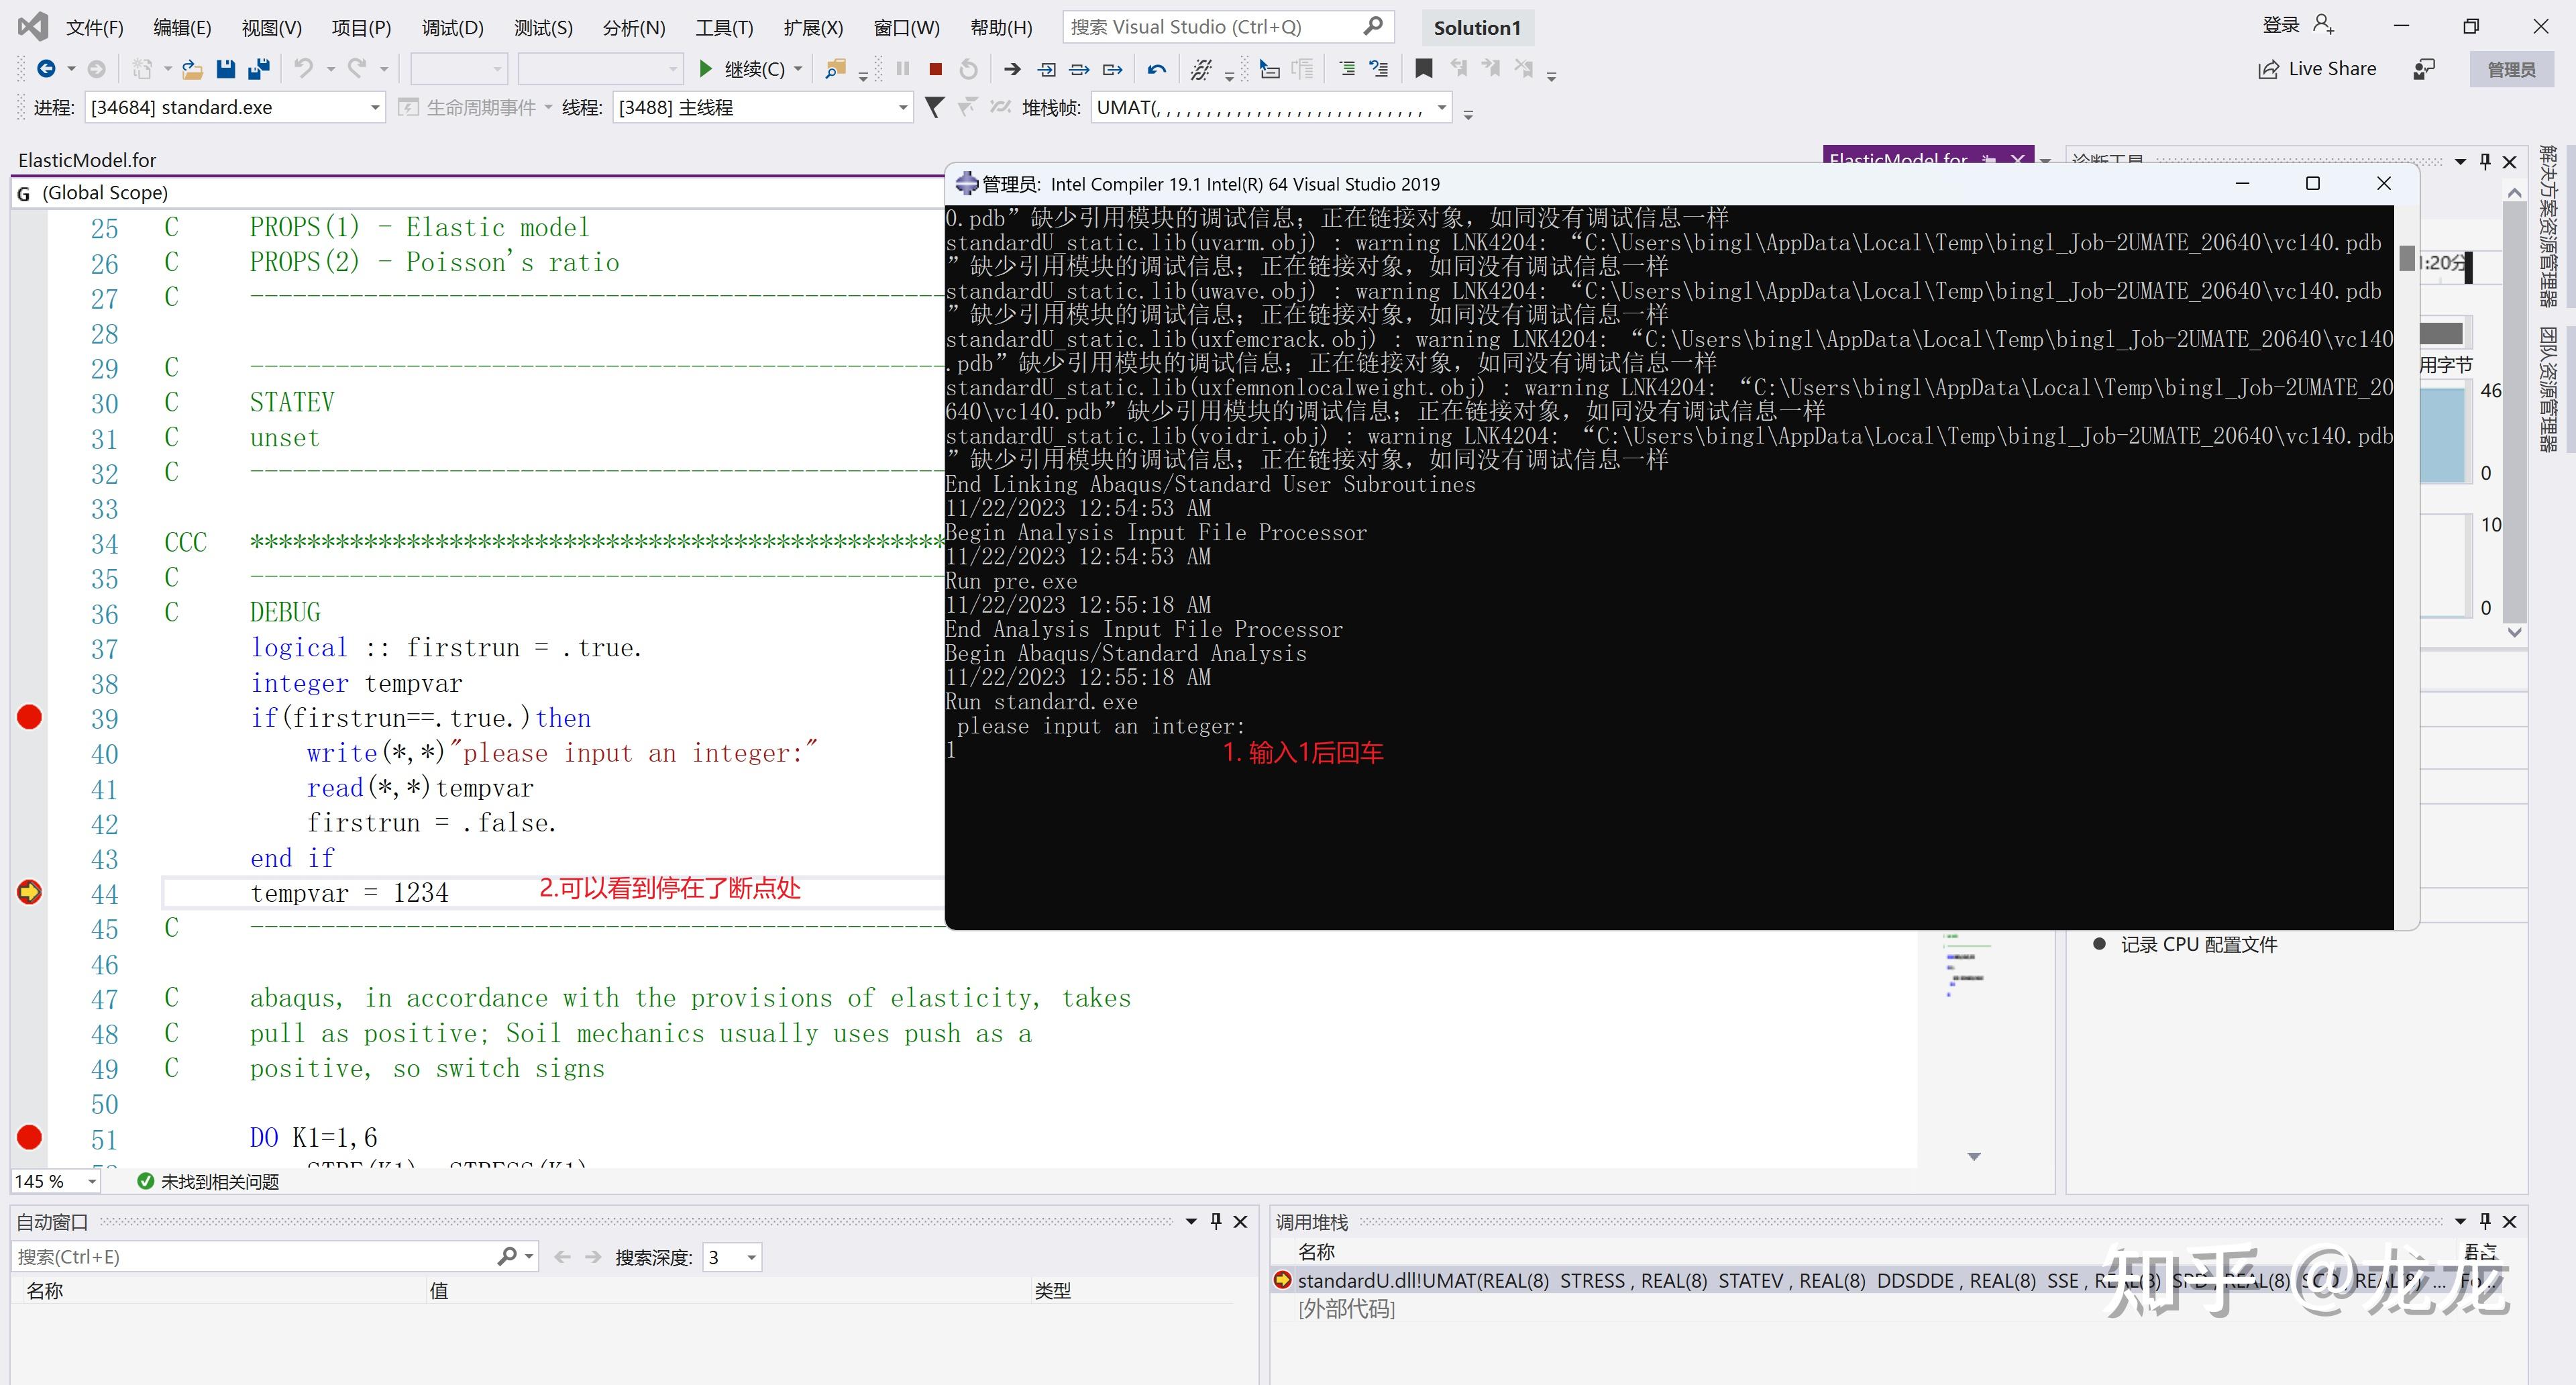
Task: Remove the breakpoint on line 51
Action: point(29,1137)
